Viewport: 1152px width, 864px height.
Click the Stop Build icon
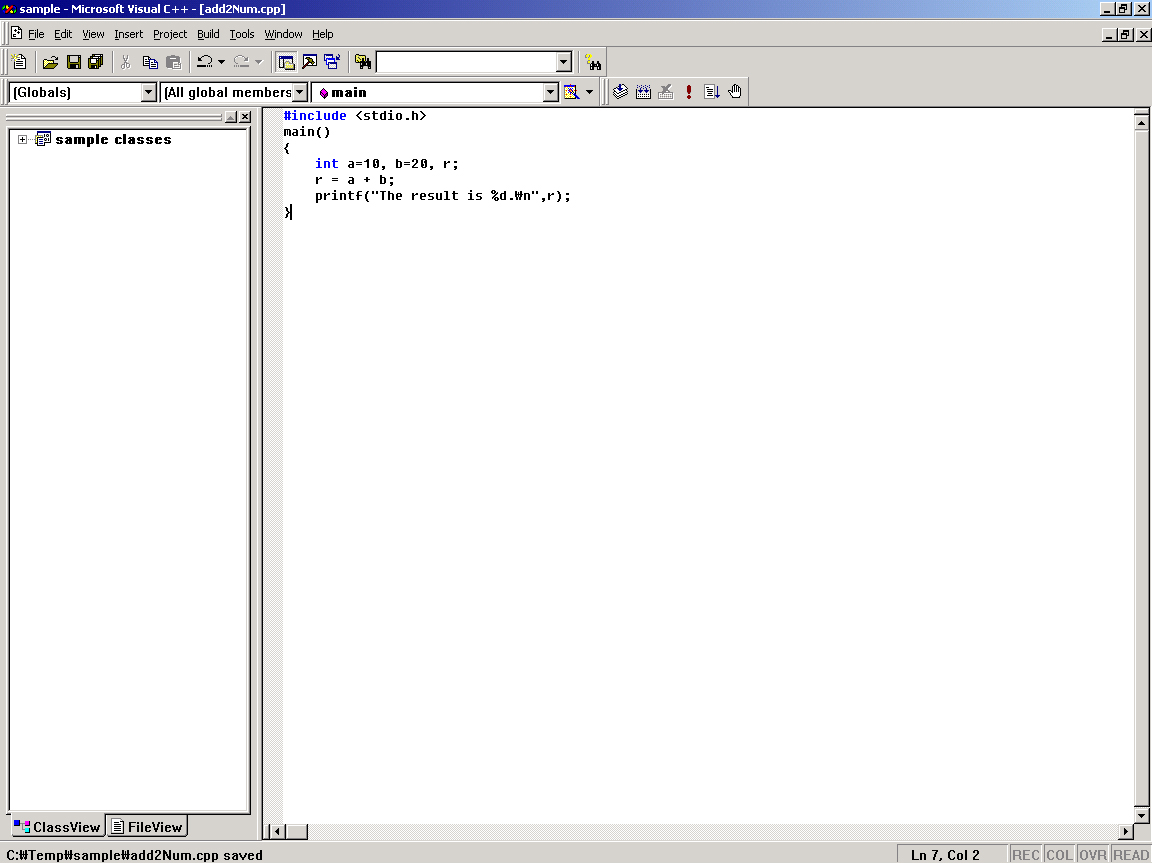(666, 92)
